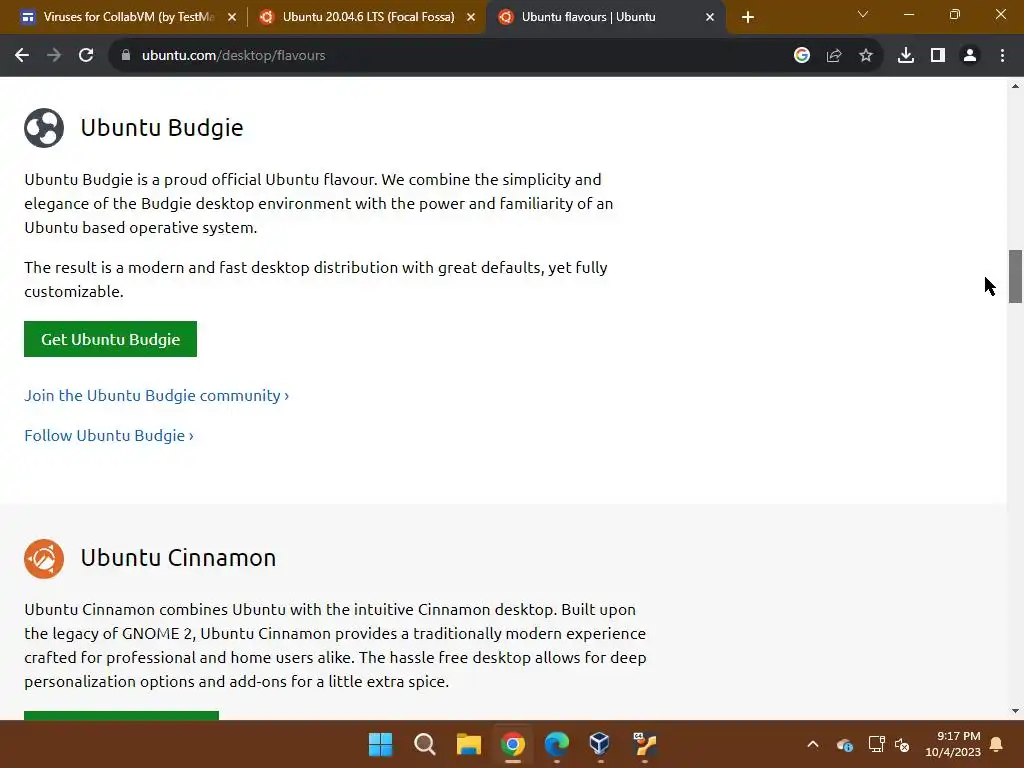This screenshot has width=1024, height=768.
Task: Close the Ubuntu 20.04.6 LTS tab
Action: [471, 18]
